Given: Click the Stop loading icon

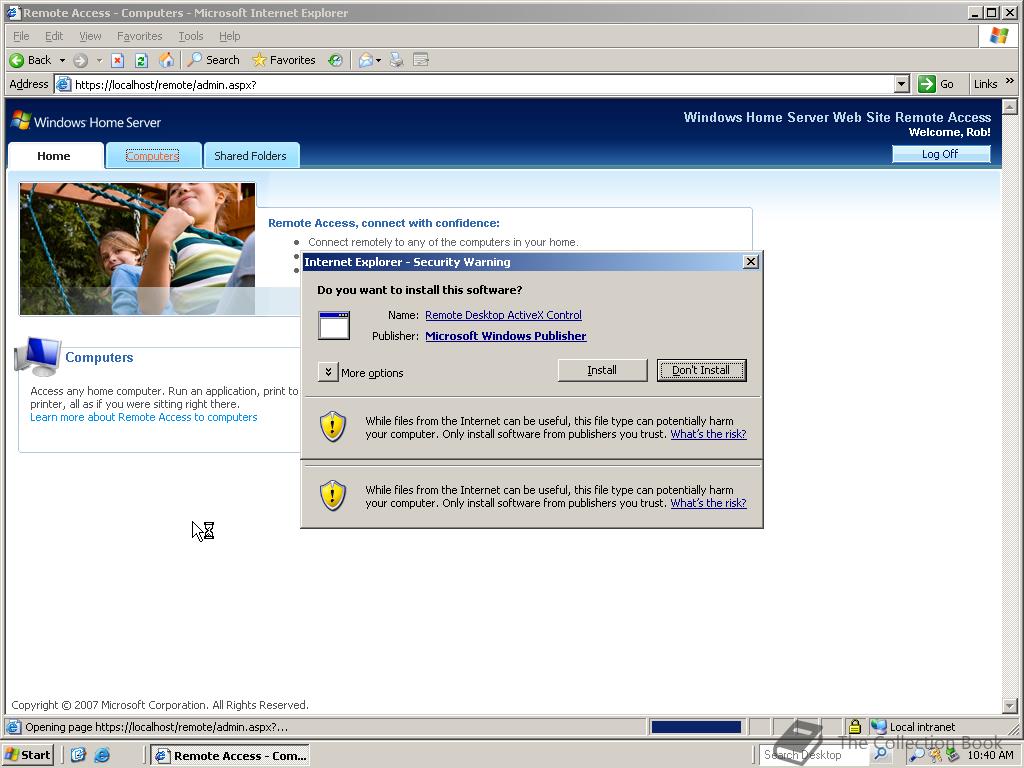Looking at the screenshot, I should (x=117, y=61).
